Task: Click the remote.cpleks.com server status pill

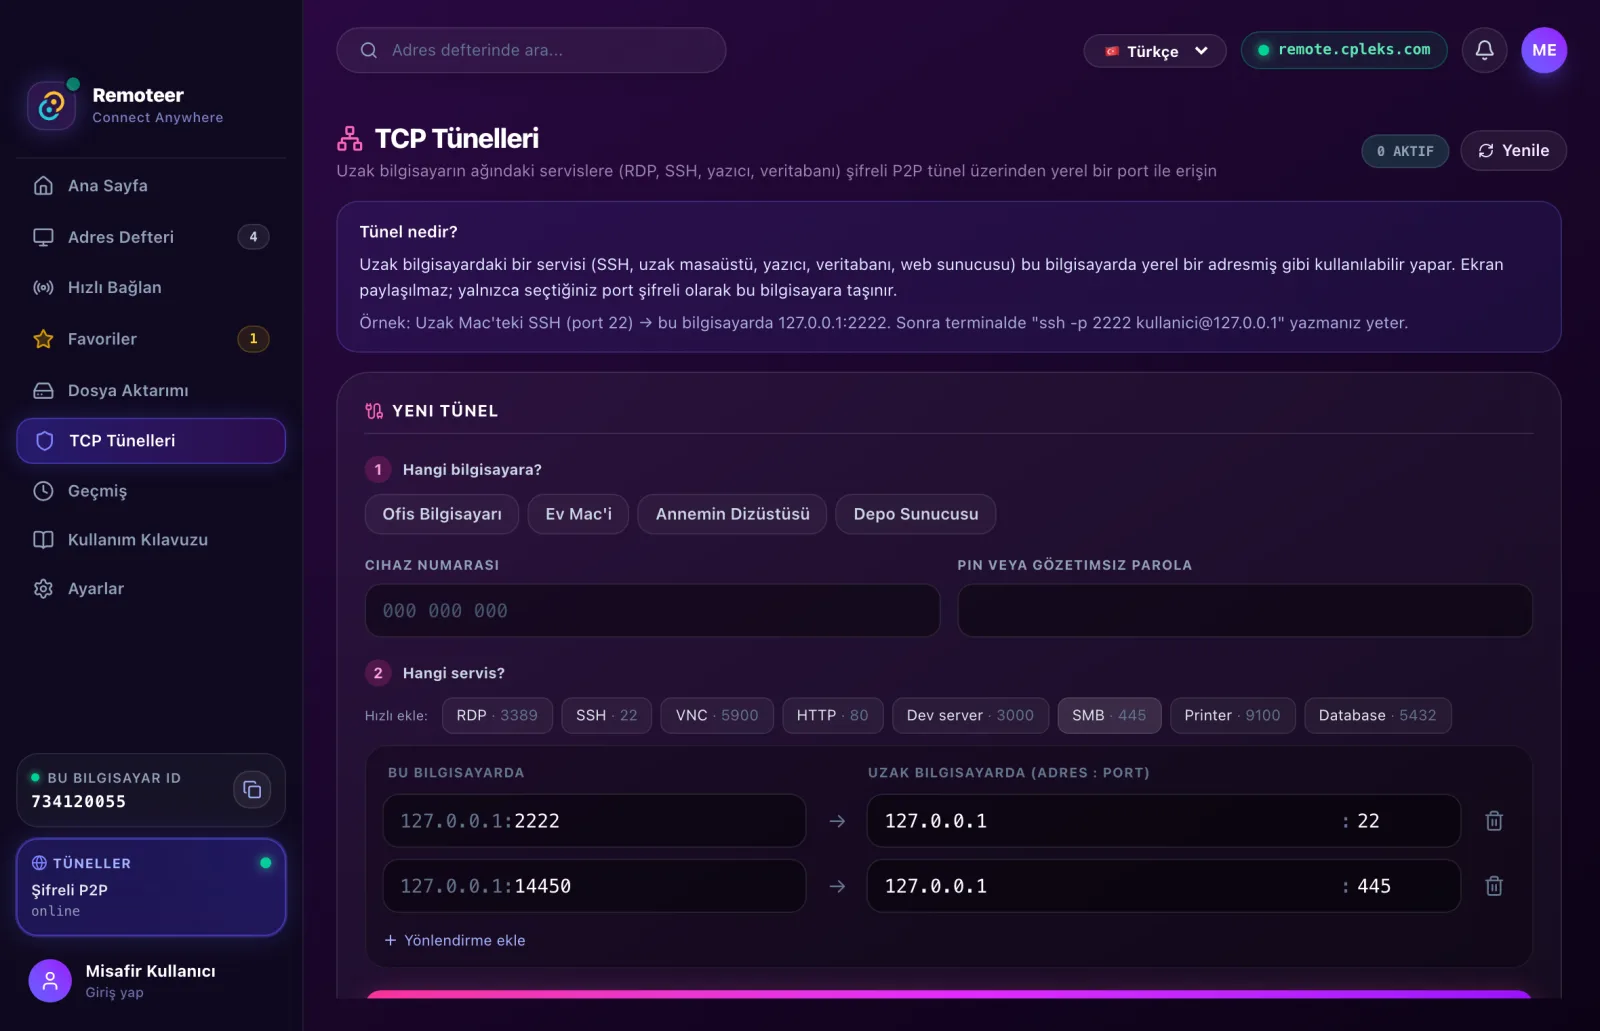Action: pos(1344,50)
